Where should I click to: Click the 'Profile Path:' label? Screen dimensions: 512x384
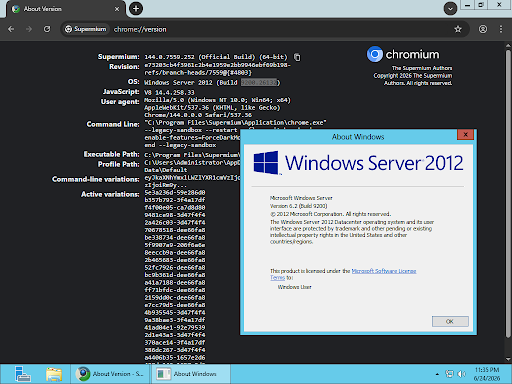click(x=119, y=164)
